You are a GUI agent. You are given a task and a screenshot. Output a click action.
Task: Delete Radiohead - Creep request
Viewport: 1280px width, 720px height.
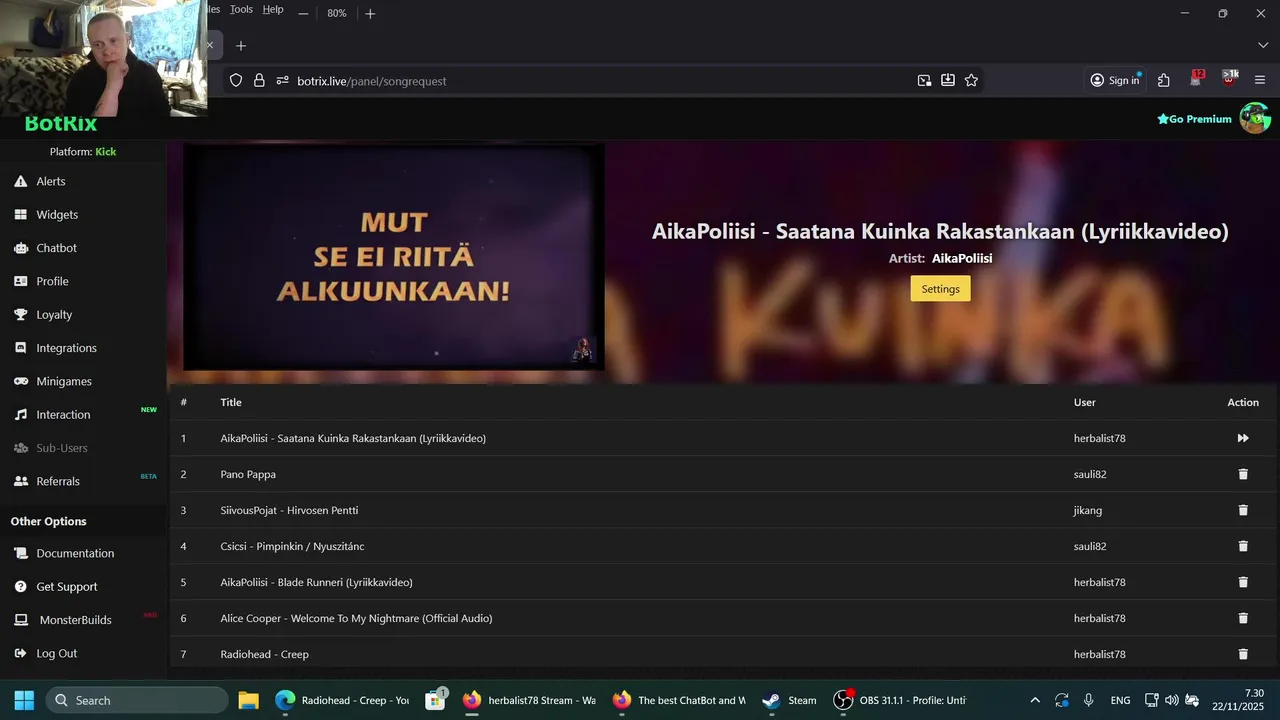coord(1243,654)
